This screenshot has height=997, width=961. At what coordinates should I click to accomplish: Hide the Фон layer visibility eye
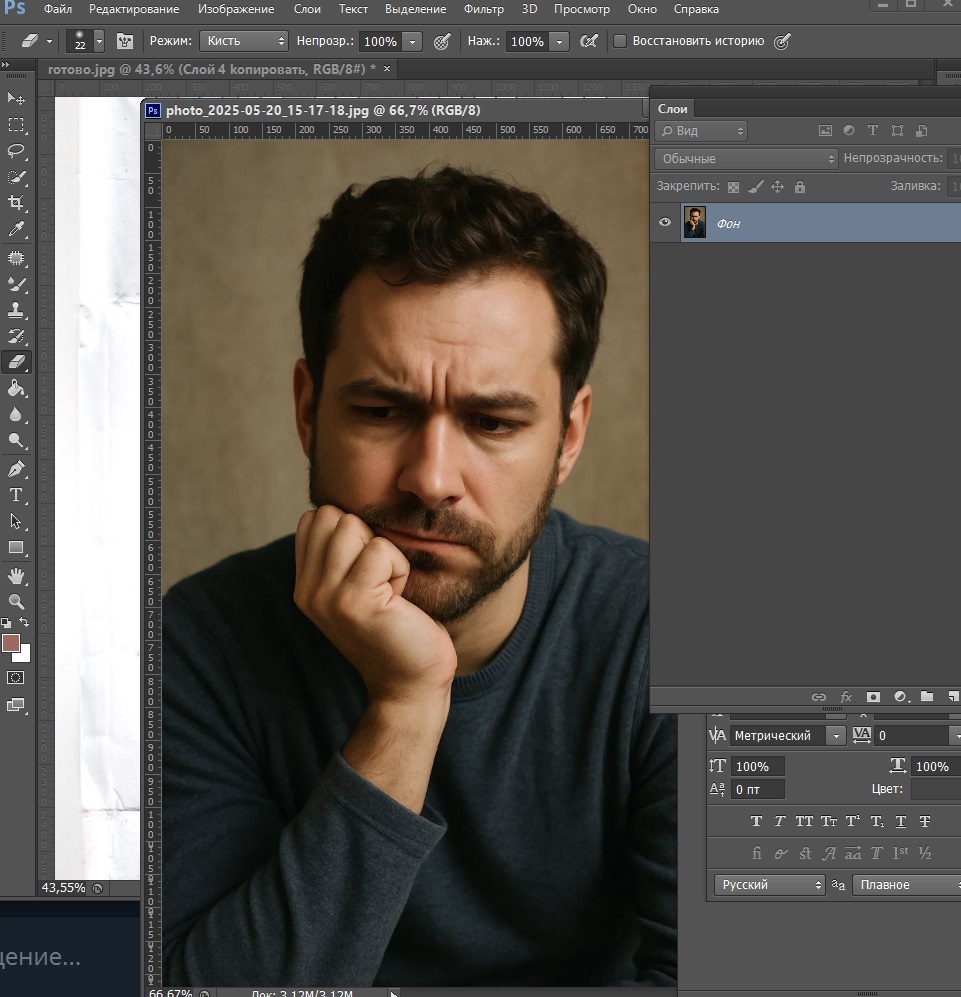click(x=665, y=222)
